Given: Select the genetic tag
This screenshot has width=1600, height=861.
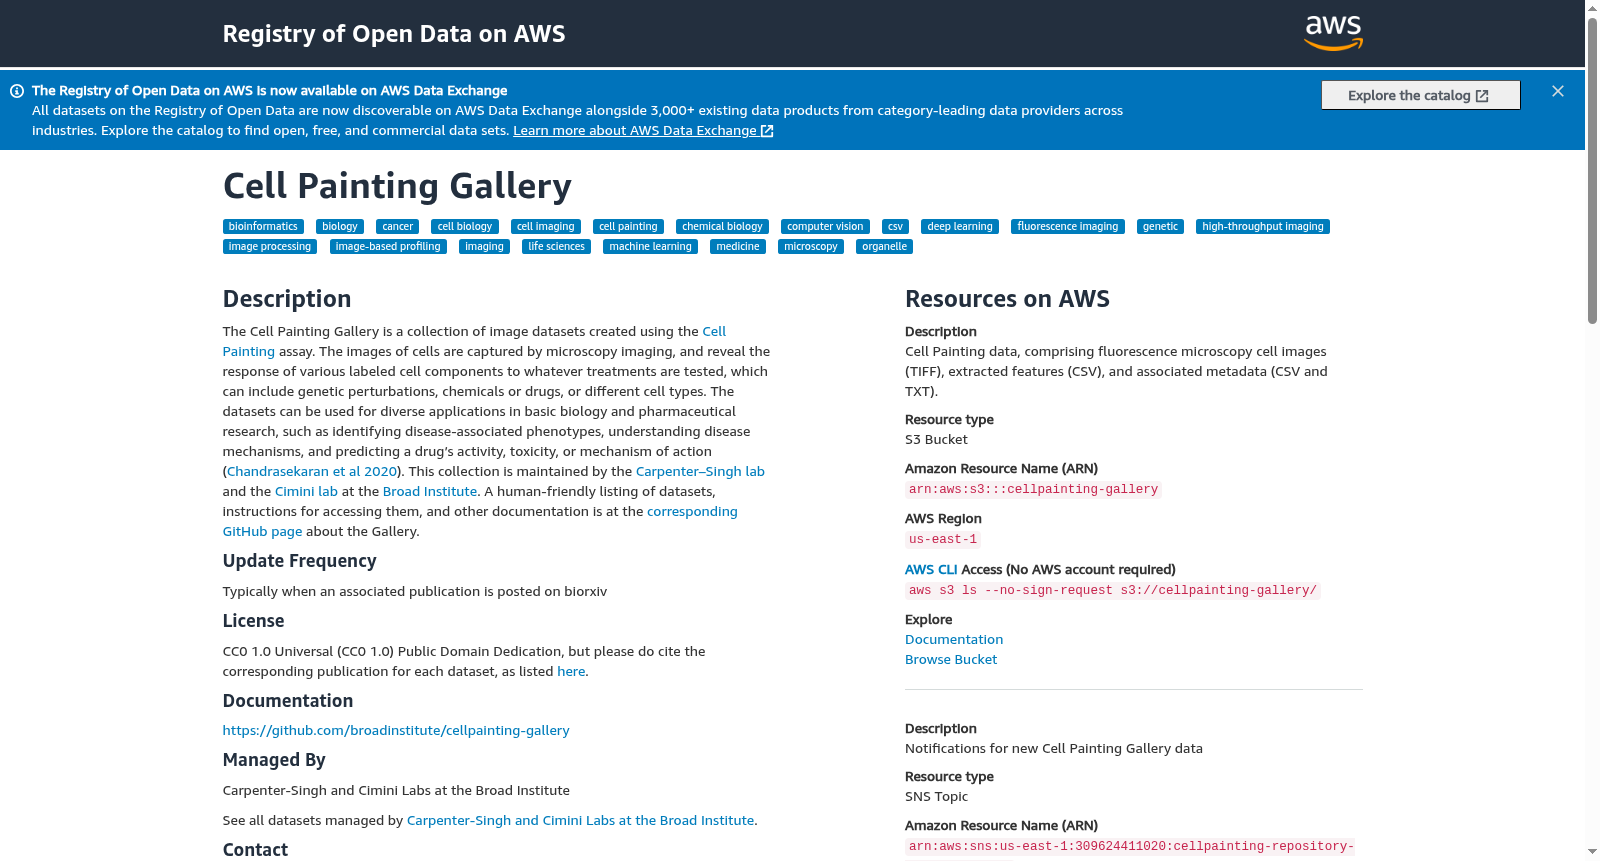Looking at the screenshot, I should click(1160, 227).
